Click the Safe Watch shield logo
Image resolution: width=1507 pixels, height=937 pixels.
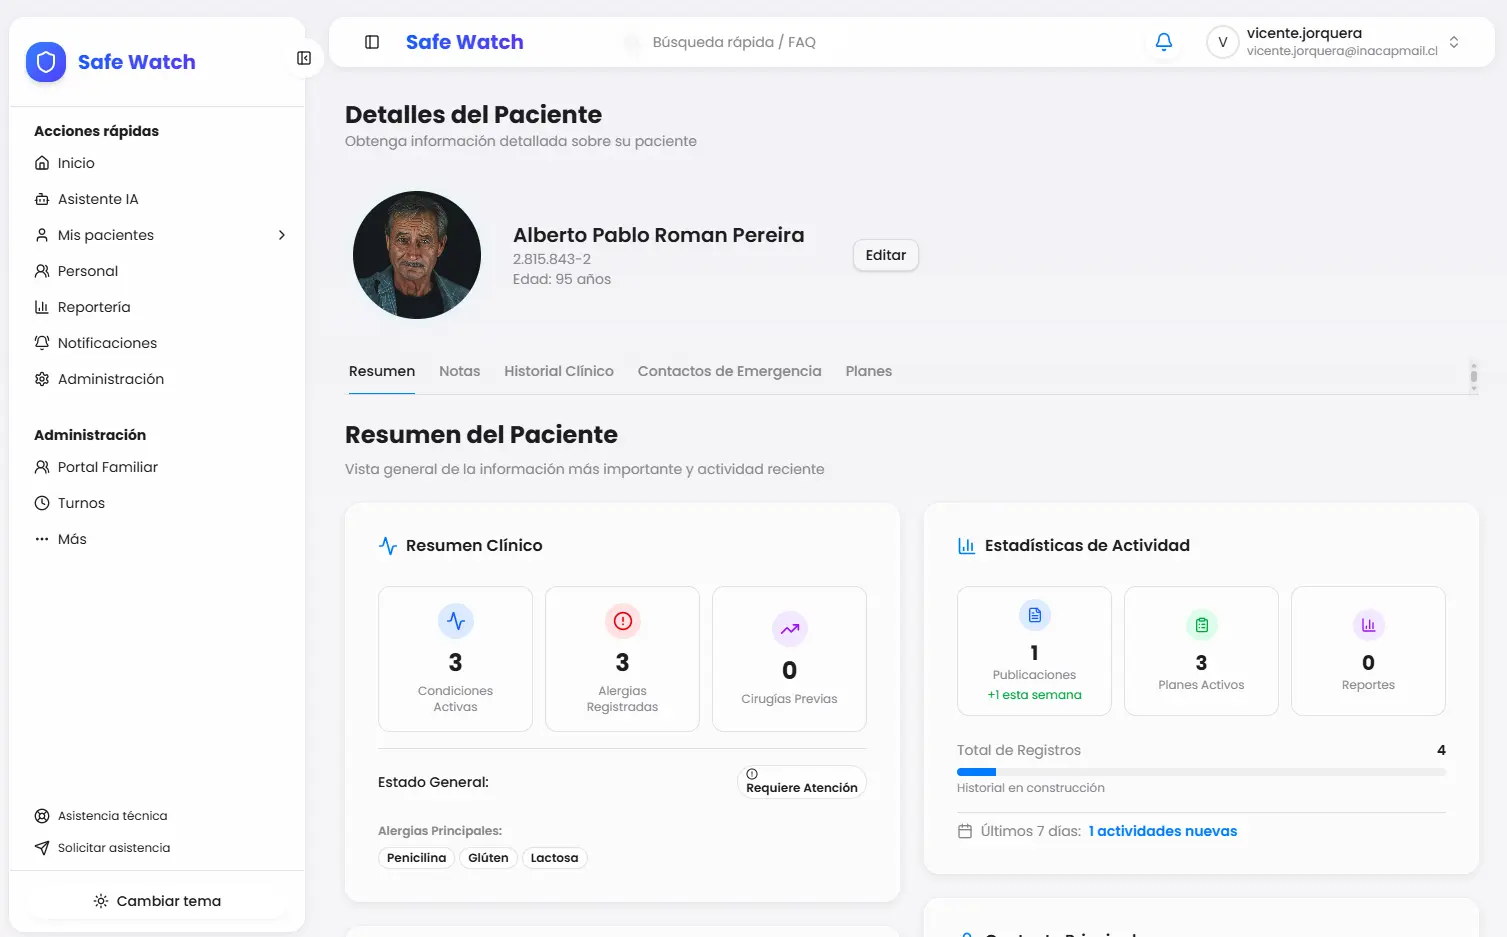[45, 61]
